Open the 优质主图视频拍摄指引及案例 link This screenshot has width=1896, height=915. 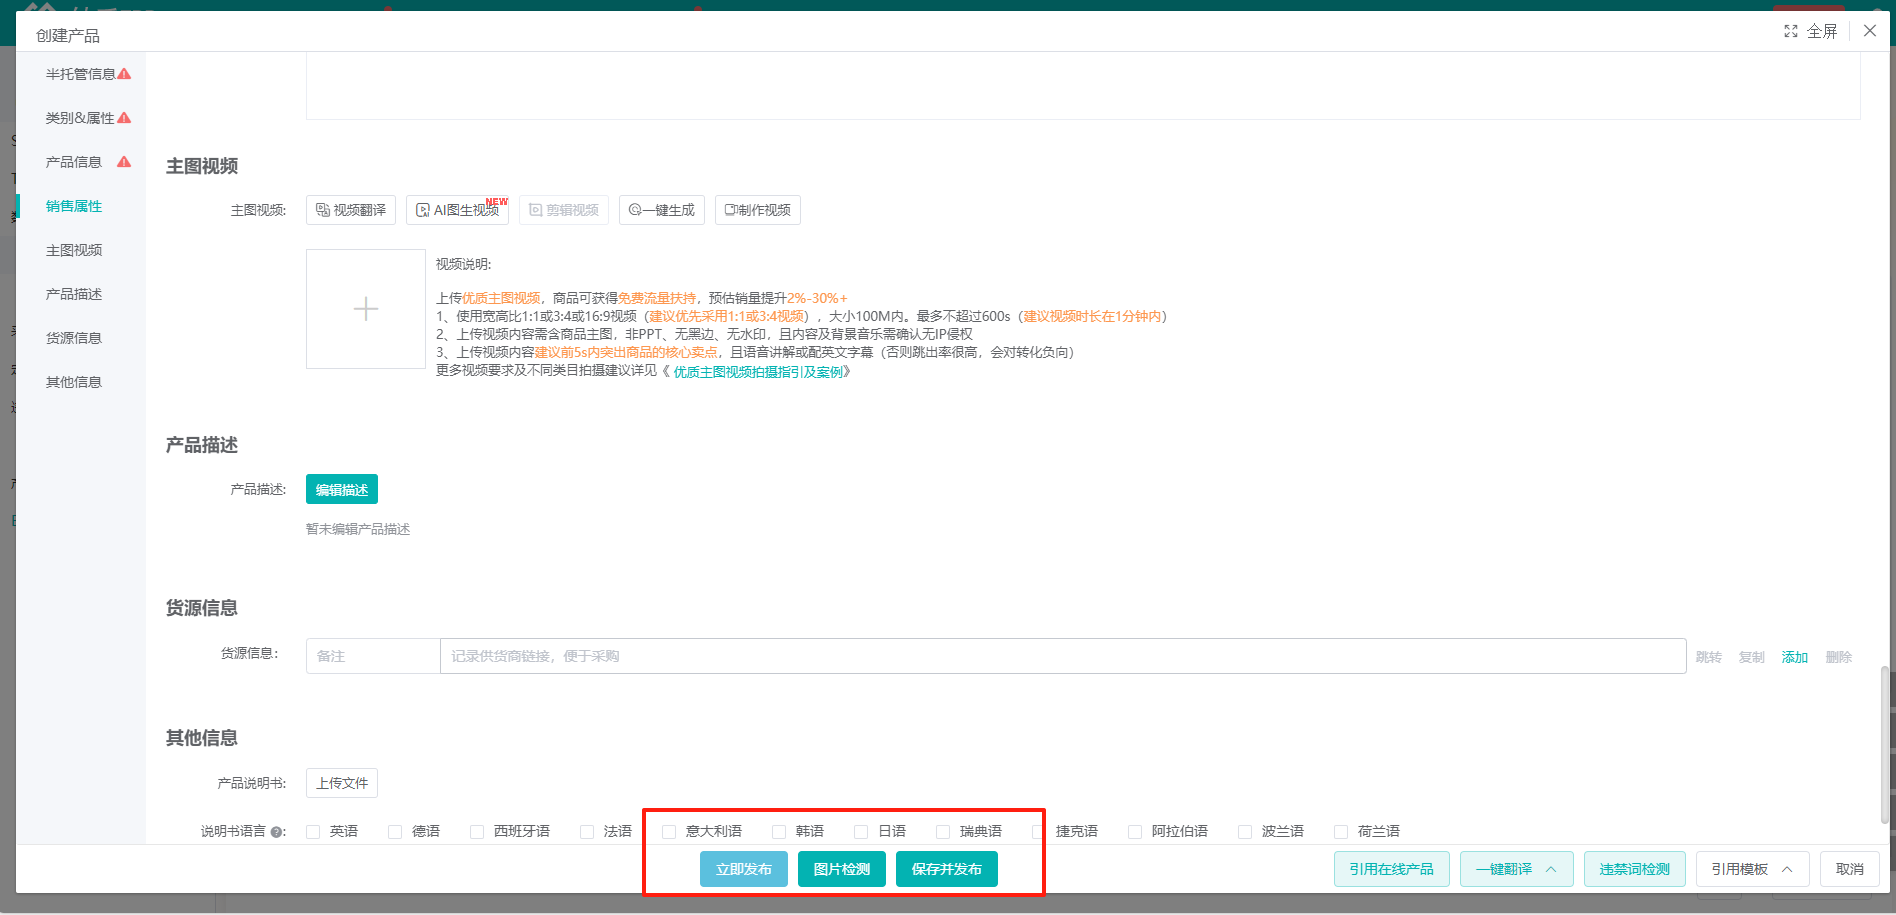[x=758, y=372]
